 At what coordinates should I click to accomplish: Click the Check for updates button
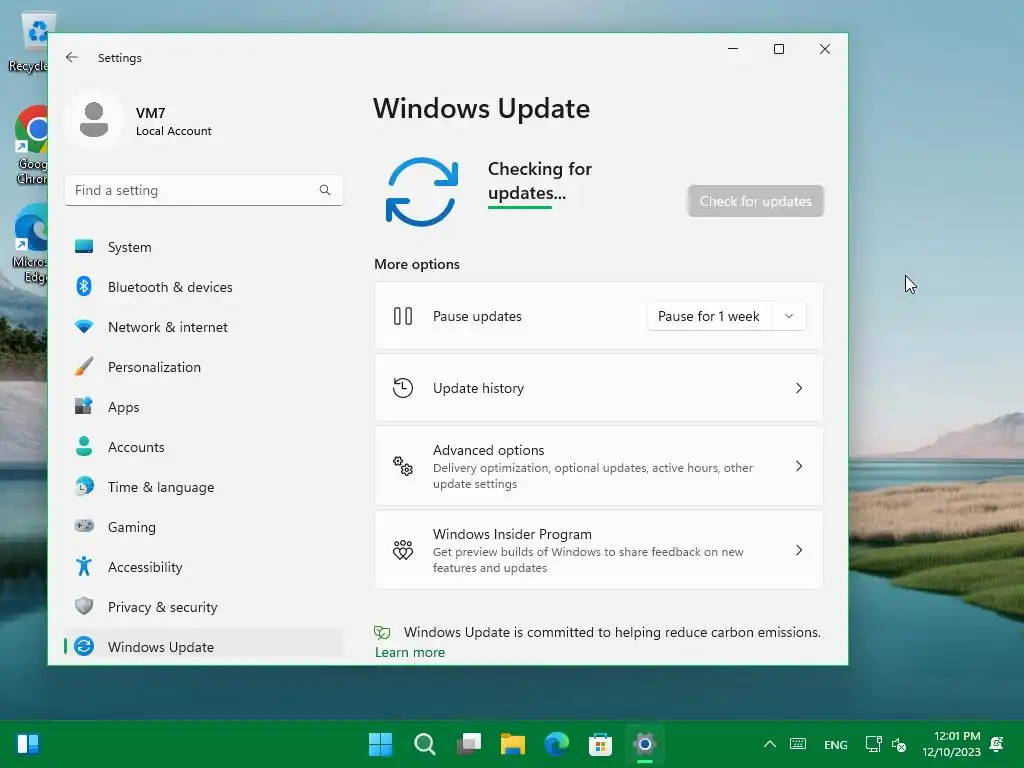pos(756,201)
